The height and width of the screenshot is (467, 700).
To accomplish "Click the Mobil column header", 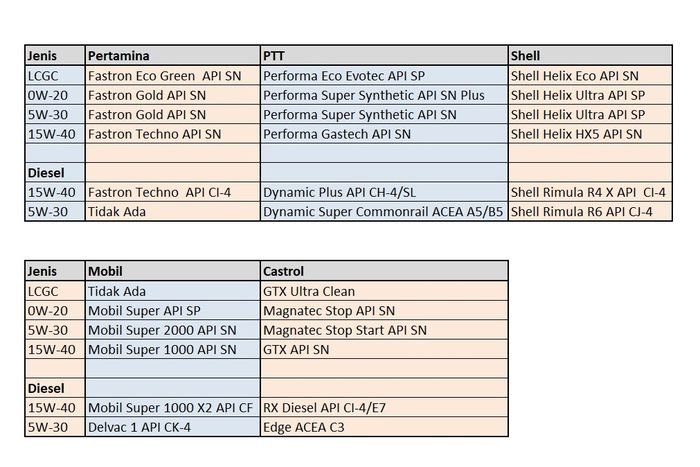I will tap(170, 271).
